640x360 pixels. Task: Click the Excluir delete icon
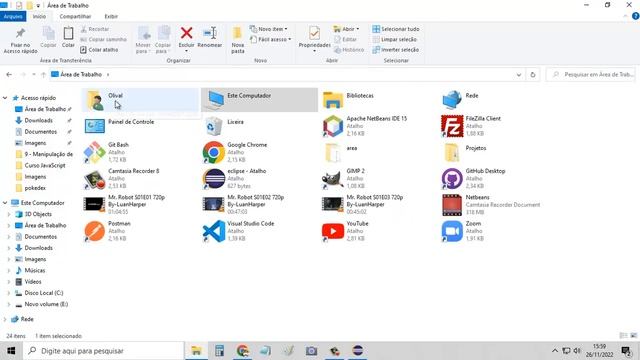point(187,33)
